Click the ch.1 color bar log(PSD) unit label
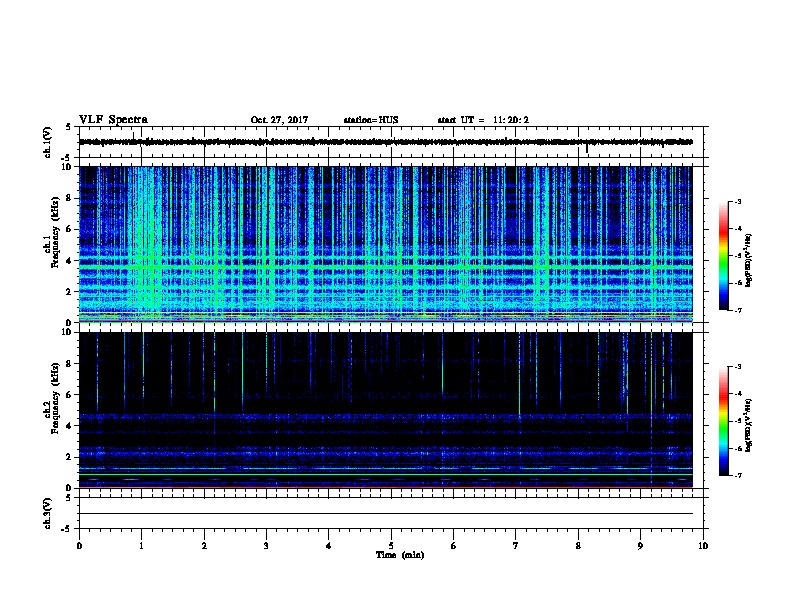The image size is (792, 612). click(749, 261)
